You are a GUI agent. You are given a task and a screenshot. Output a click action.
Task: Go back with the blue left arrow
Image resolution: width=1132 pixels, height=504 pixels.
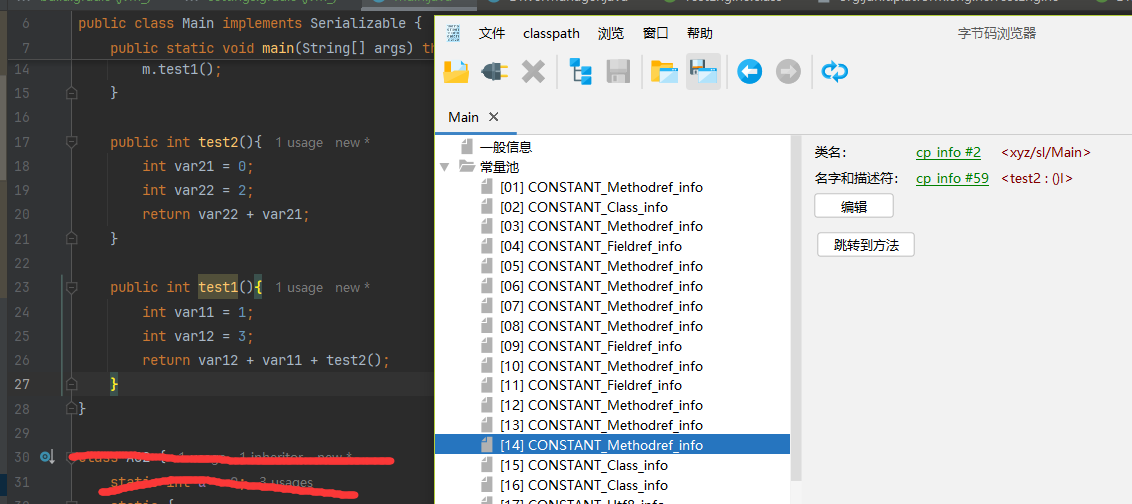(x=749, y=72)
